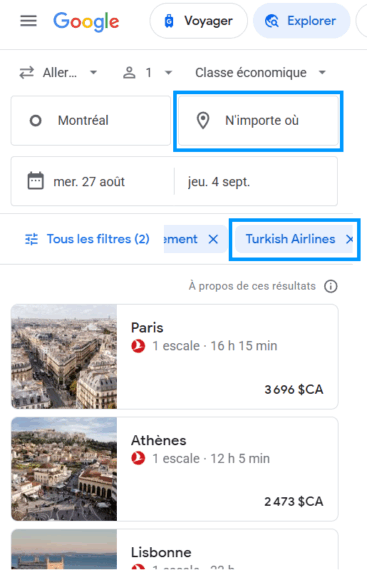The height and width of the screenshot is (575, 367).
Task: Remove the partially hidden 'ement' filter chip
Action: pos(213,239)
